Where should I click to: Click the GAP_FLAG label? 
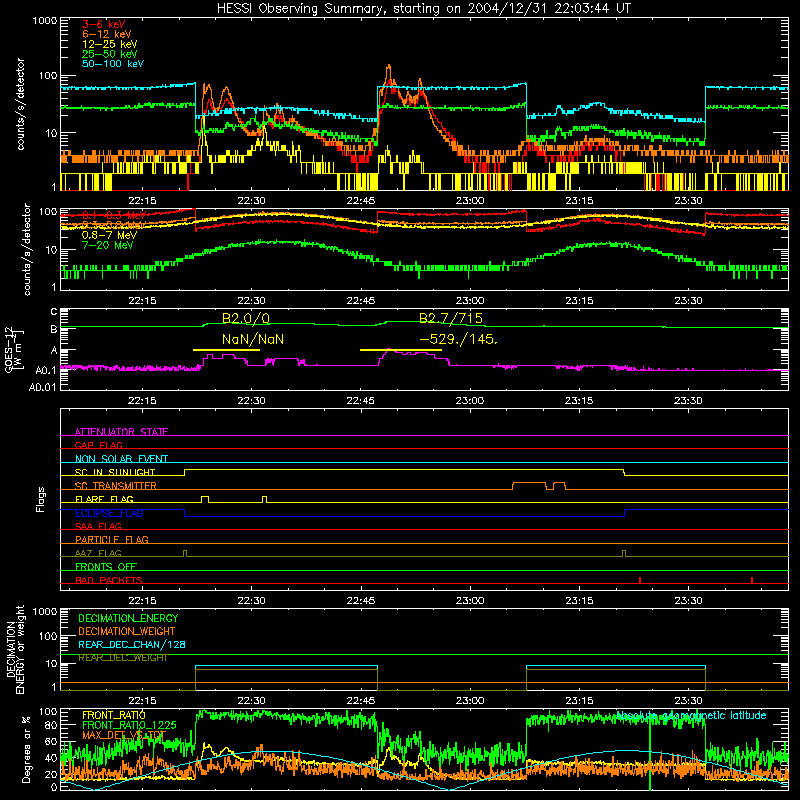point(98,445)
